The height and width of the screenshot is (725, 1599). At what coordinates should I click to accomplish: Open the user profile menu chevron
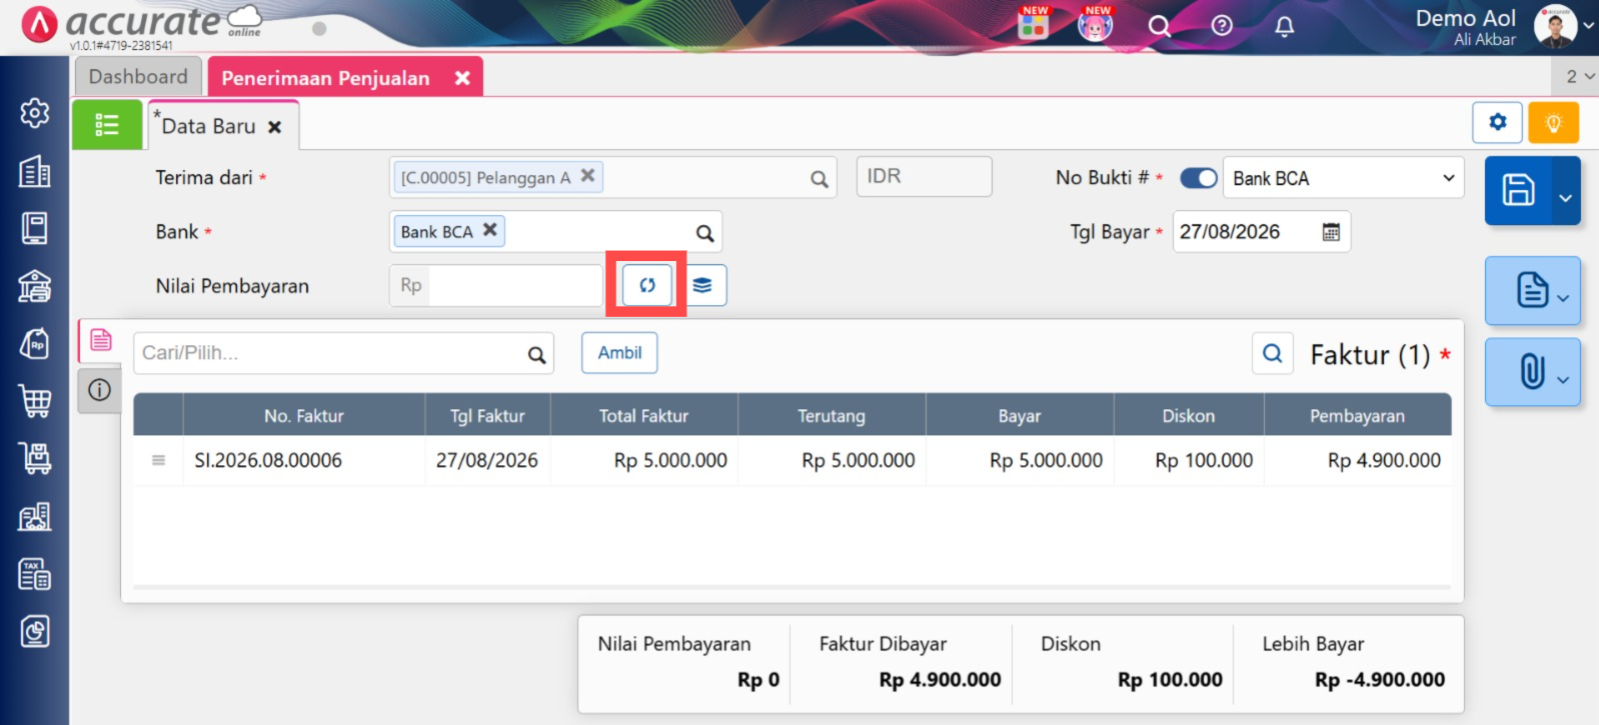coord(1588,26)
